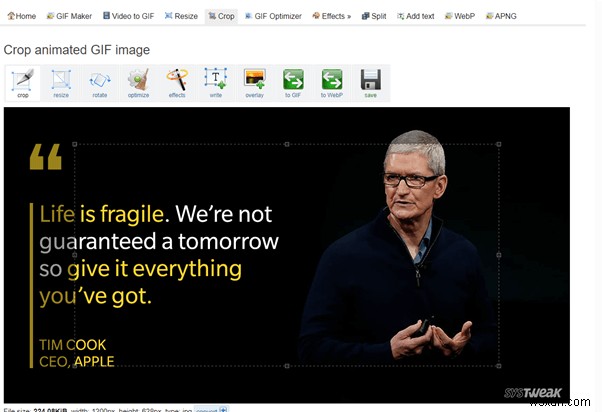The height and width of the screenshot is (412, 602).
Task: Click the top-left crop selection handle
Action: tap(75, 144)
